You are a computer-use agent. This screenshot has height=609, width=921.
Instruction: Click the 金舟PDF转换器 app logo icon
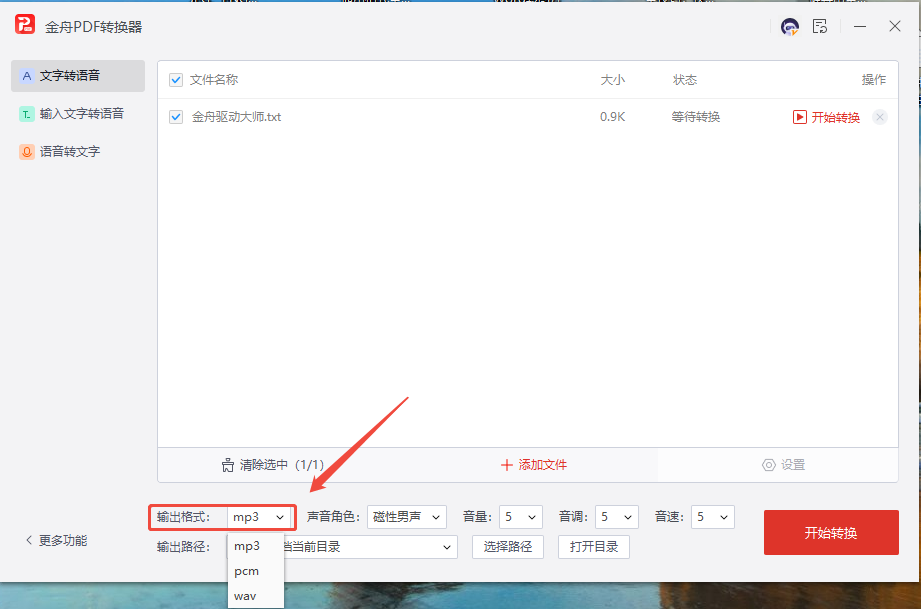(25, 25)
